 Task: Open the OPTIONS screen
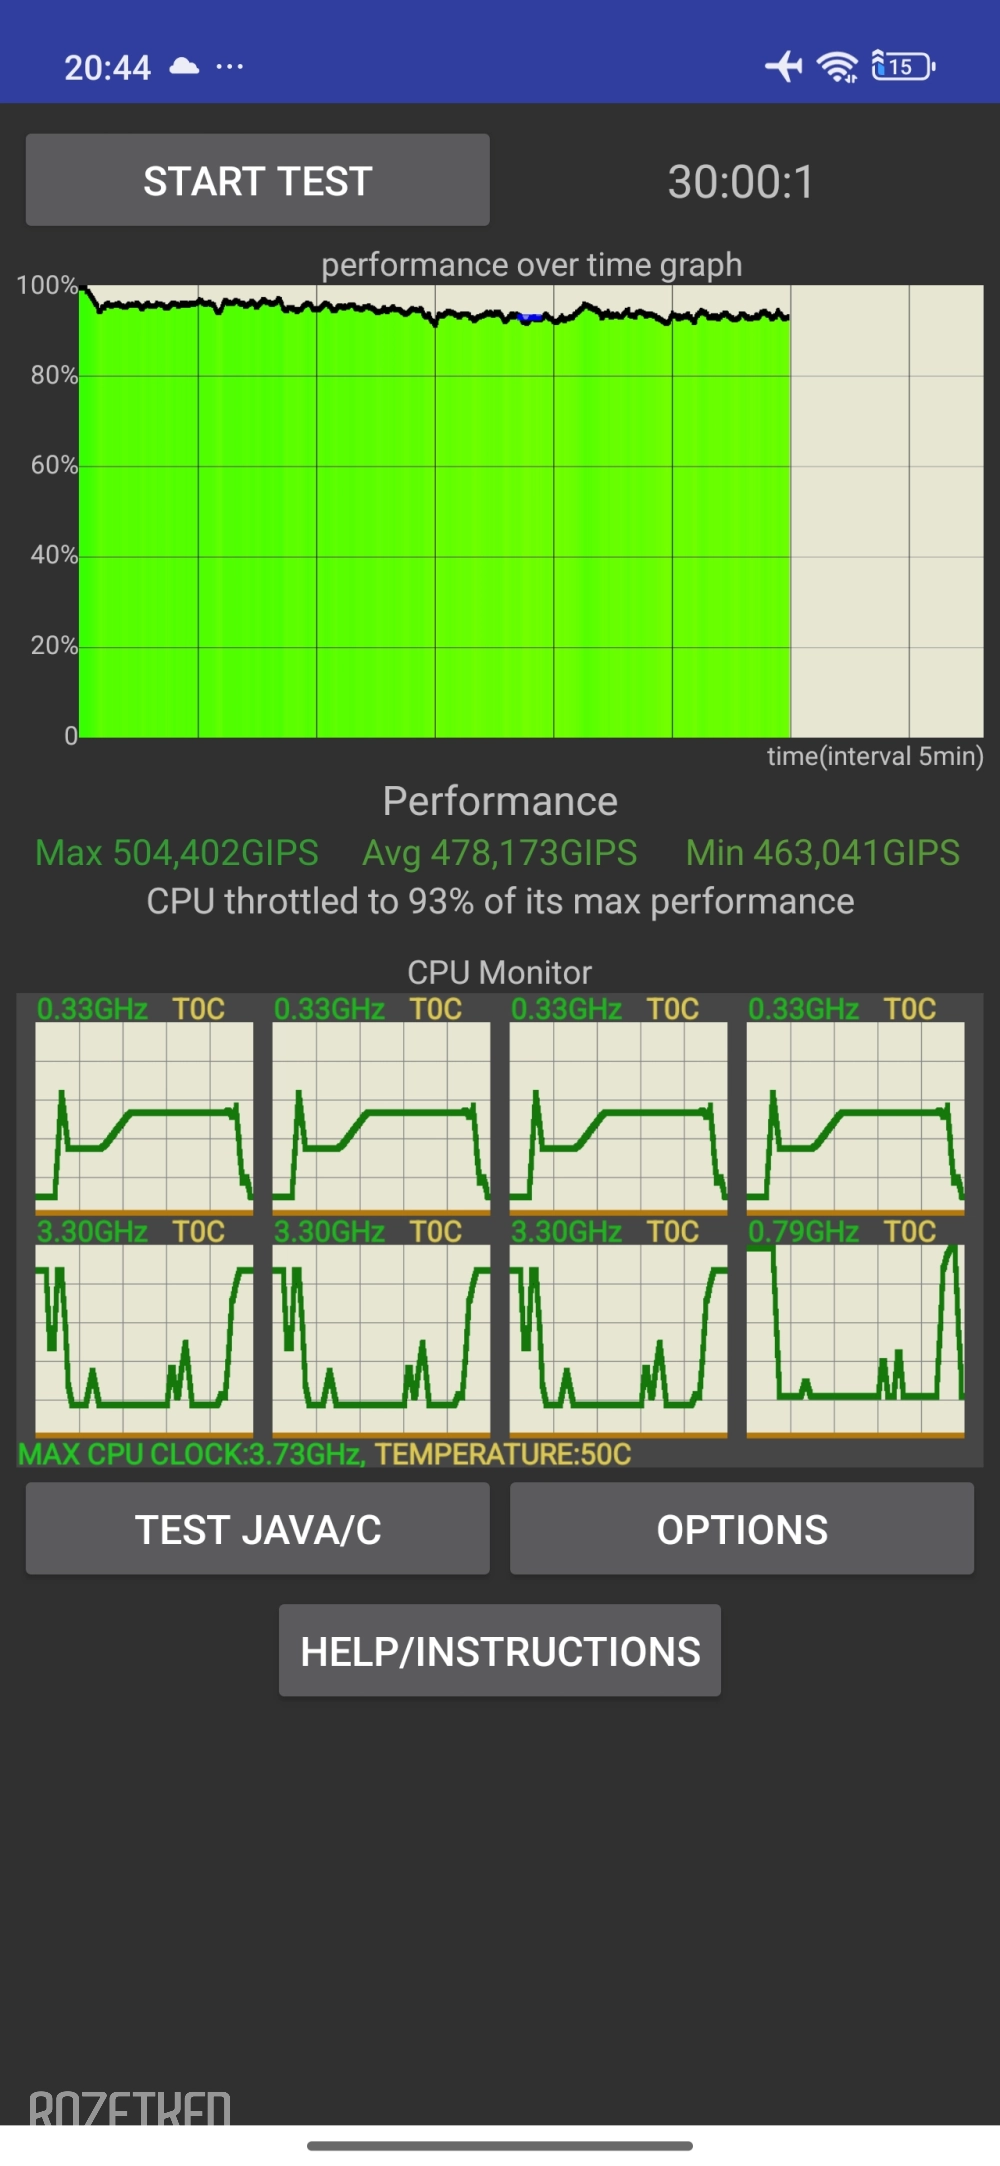tap(741, 1529)
